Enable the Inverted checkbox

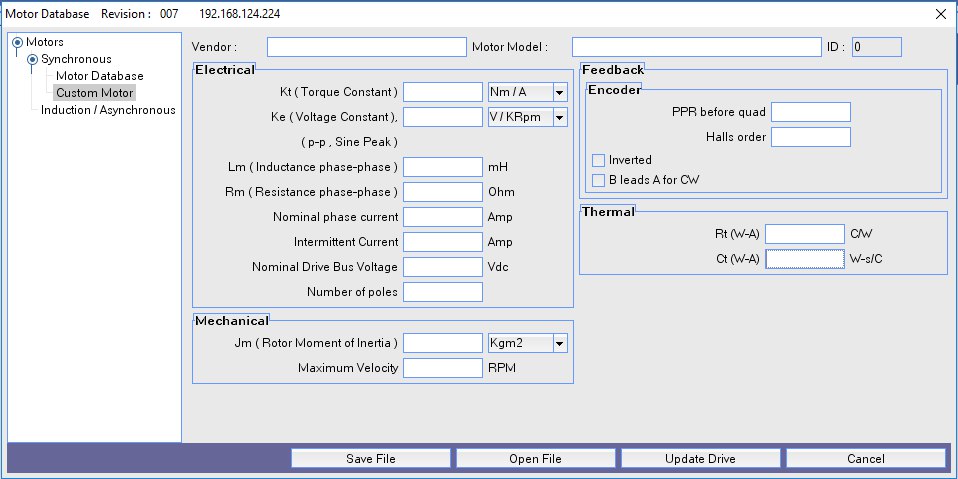point(599,160)
